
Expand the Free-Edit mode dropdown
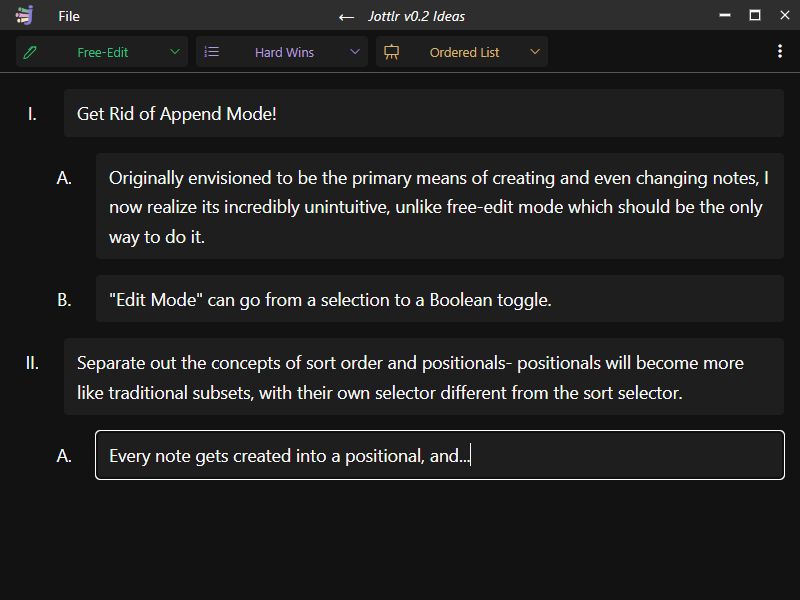tap(175, 52)
